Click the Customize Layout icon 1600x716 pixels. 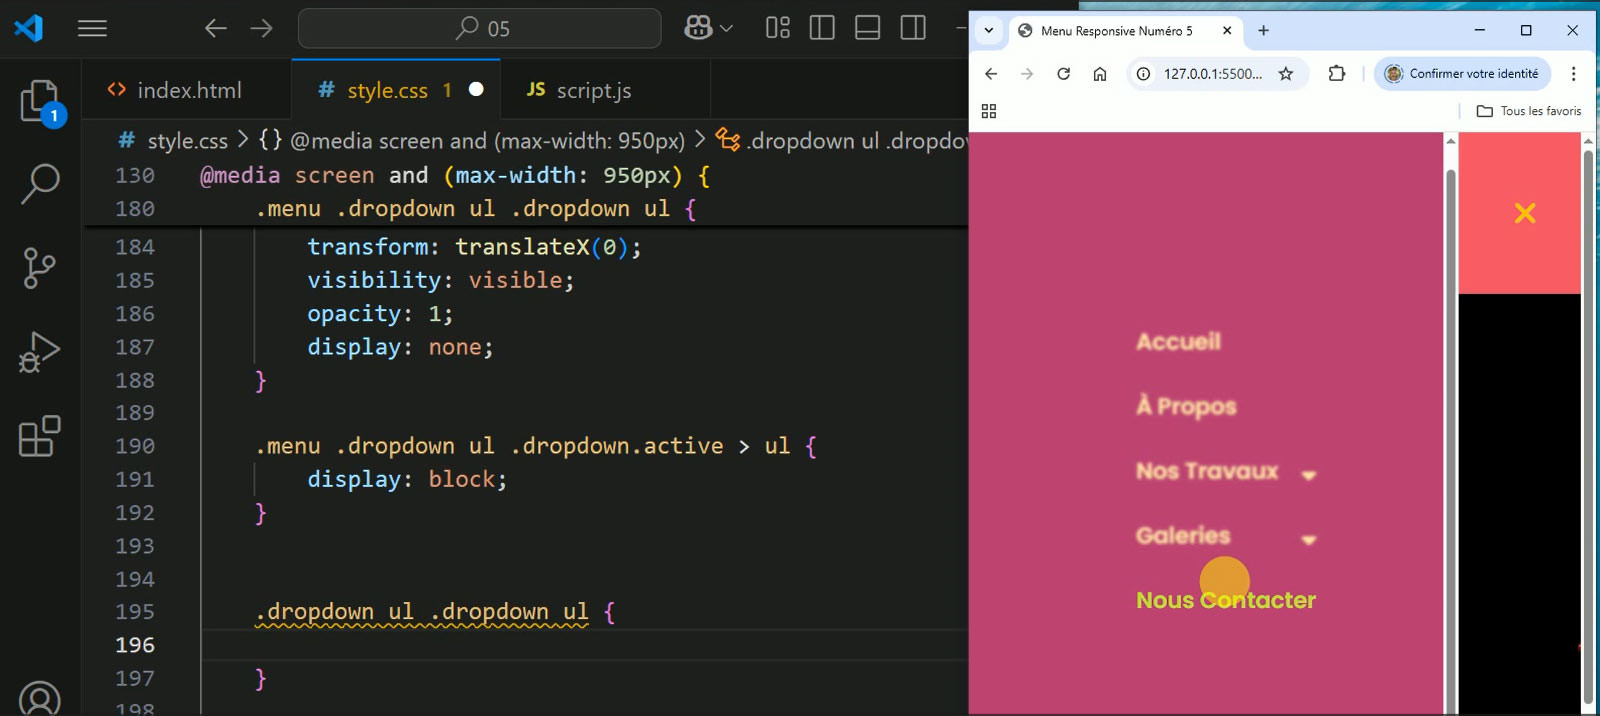(x=777, y=28)
